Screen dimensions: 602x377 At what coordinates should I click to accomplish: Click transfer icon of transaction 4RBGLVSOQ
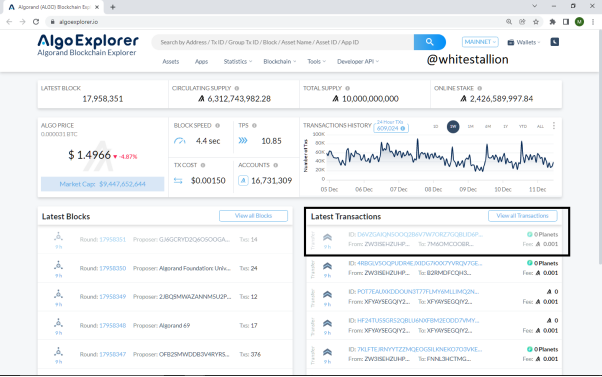click(x=327, y=266)
